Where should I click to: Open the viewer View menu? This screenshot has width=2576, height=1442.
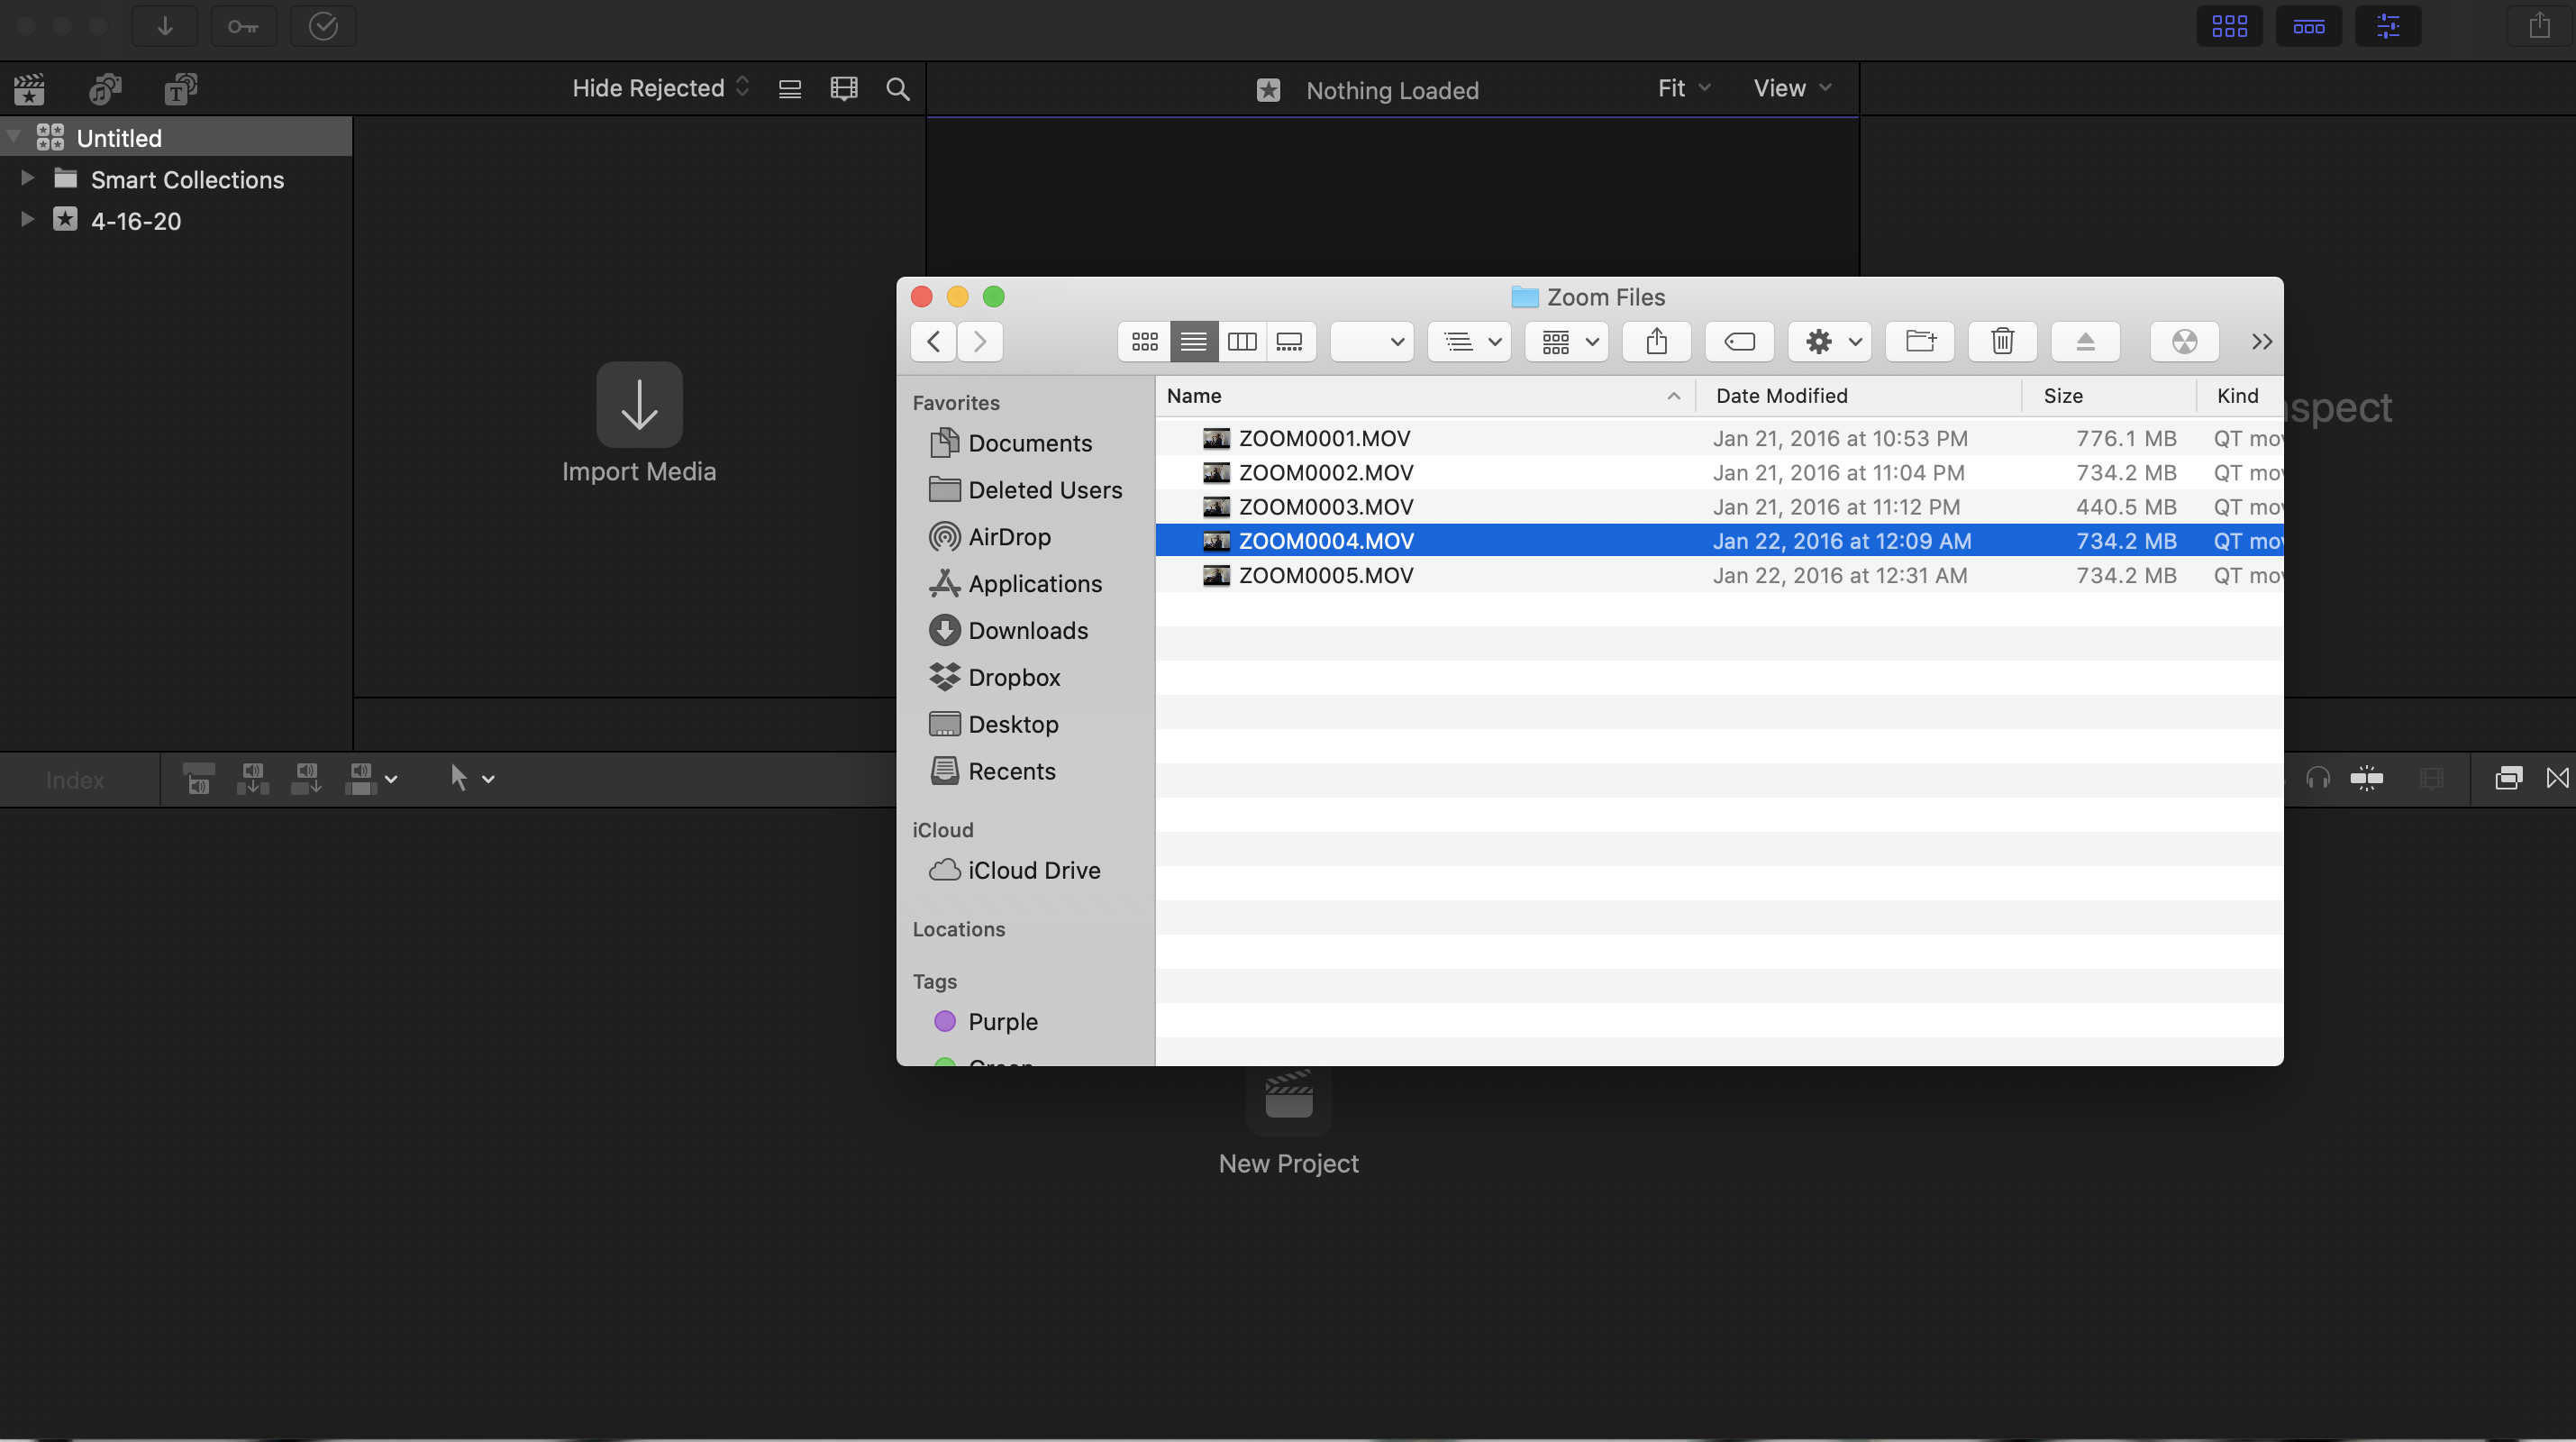(x=1792, y=88)
